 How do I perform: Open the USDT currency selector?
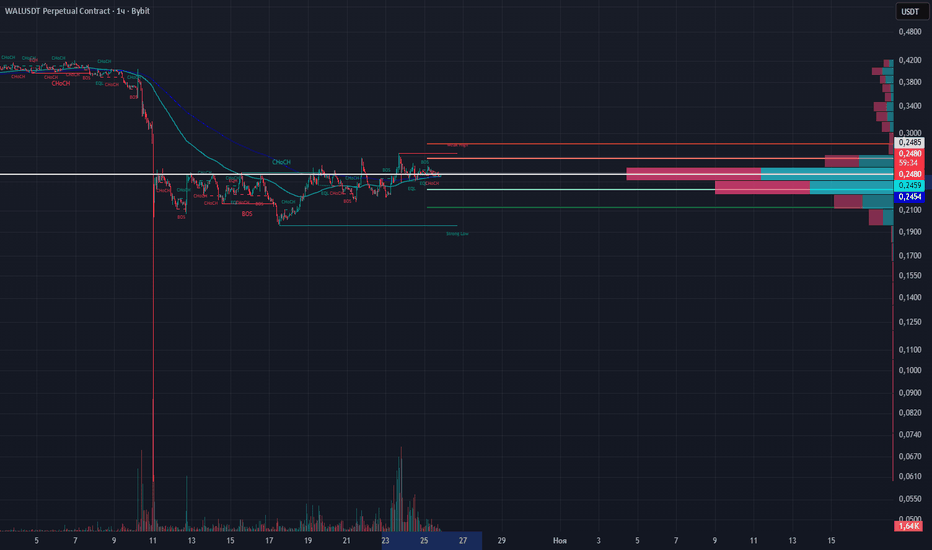[910, 11]
